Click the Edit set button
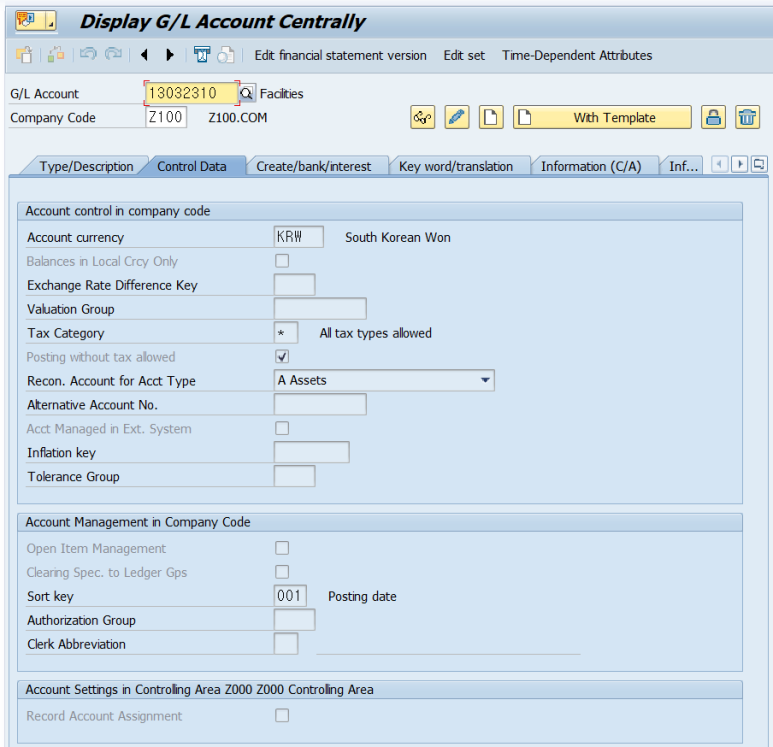 coord(464,55)
